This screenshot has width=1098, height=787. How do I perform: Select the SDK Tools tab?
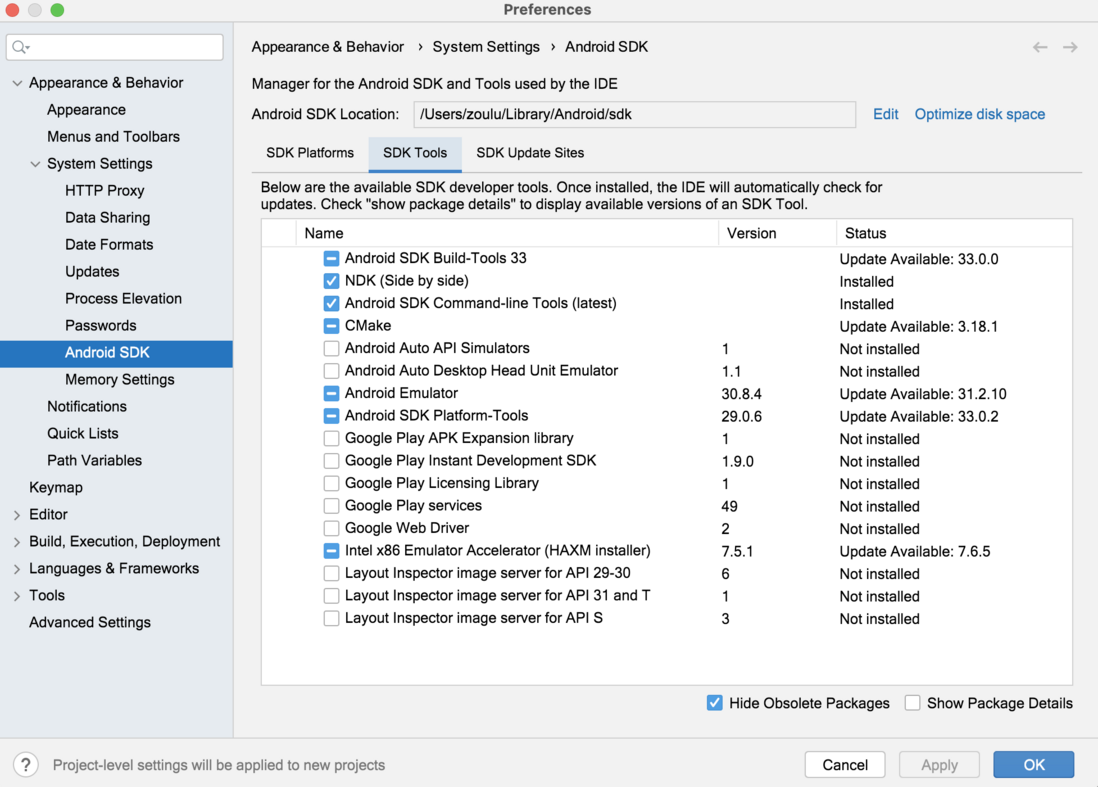pos(415,153)
